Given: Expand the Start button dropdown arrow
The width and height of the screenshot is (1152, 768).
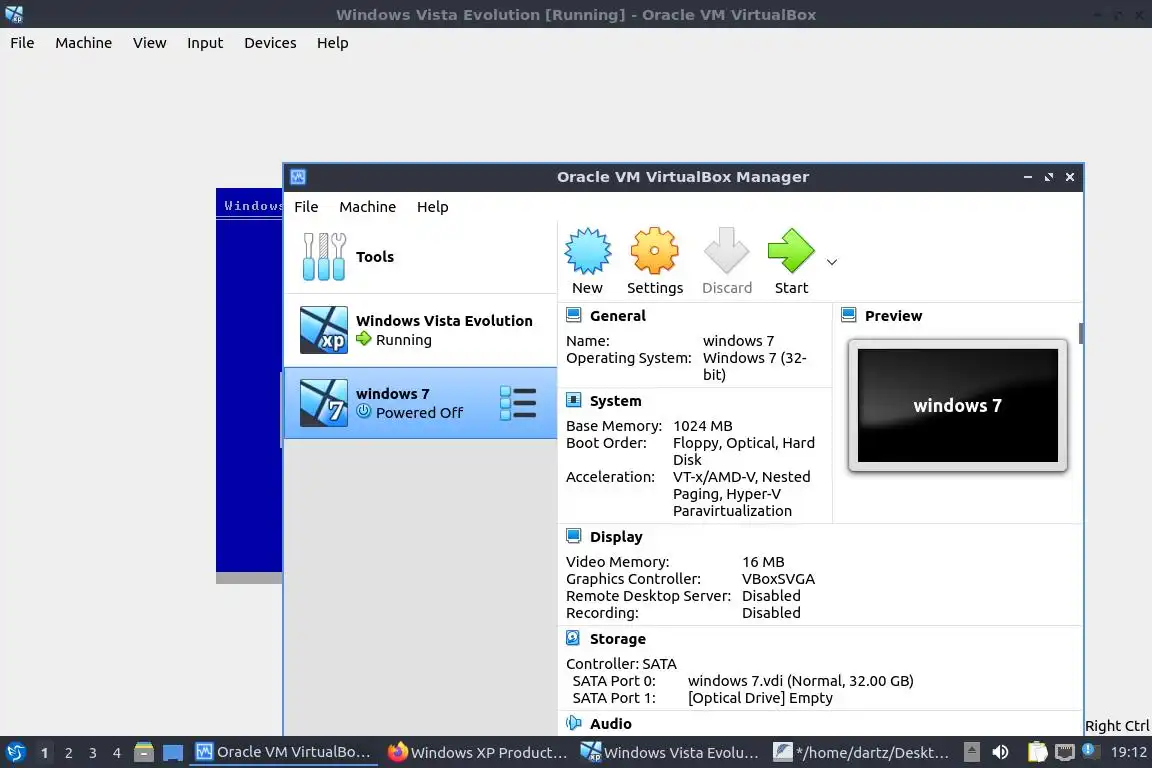Looking at the screenshot, I should click(832, 262).
